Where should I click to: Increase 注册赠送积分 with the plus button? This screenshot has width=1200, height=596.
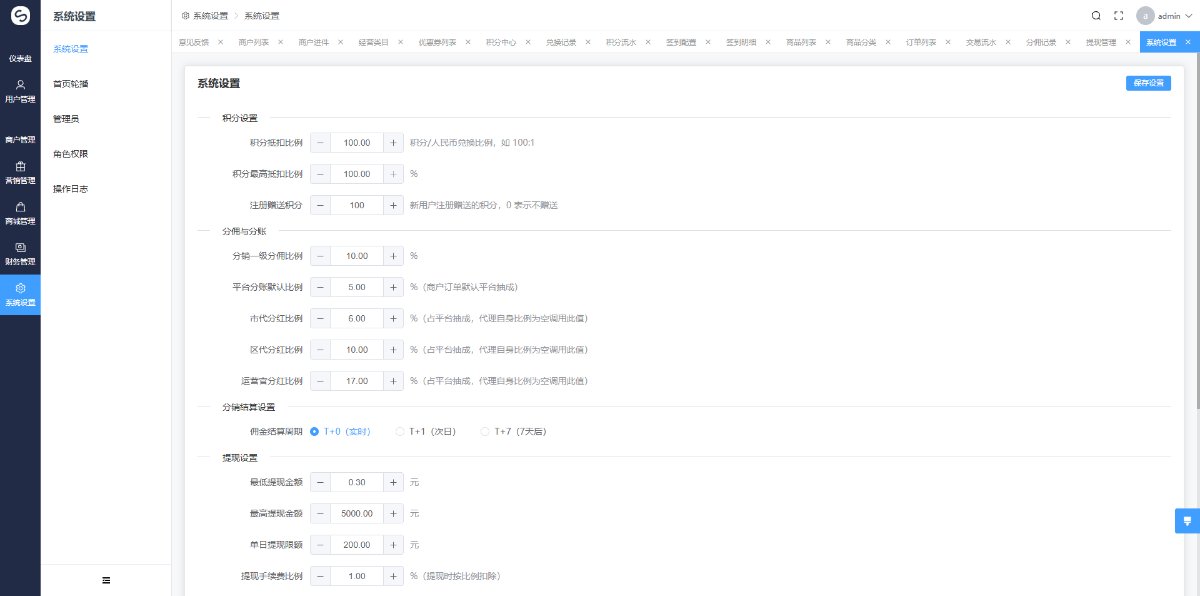tap(393, 205)
